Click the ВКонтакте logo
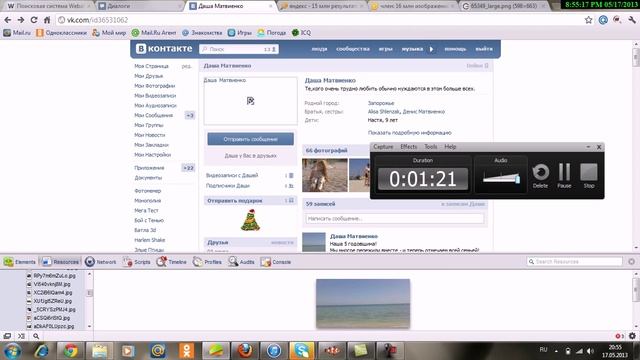This screenshot has width=640, height=360. [x=164, y=49]
